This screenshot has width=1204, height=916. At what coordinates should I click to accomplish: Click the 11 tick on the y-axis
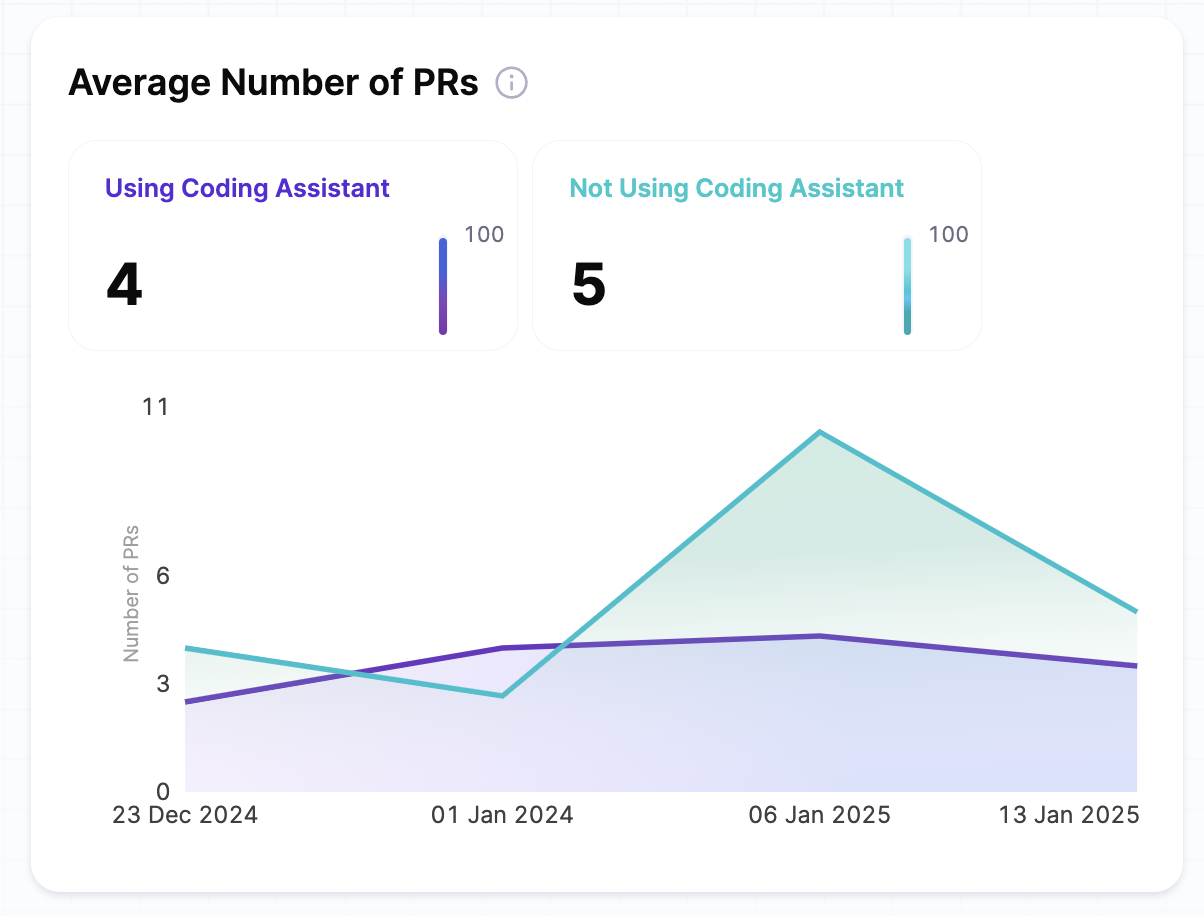tap(156, 407)
